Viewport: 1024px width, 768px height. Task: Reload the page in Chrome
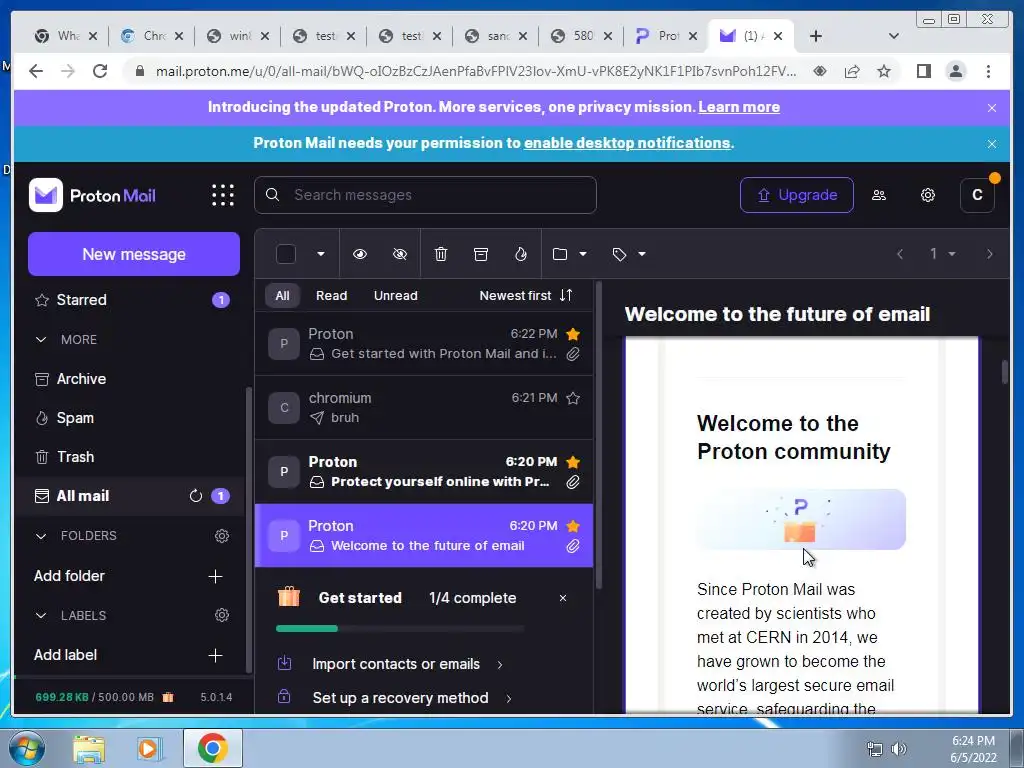(100, 71)
